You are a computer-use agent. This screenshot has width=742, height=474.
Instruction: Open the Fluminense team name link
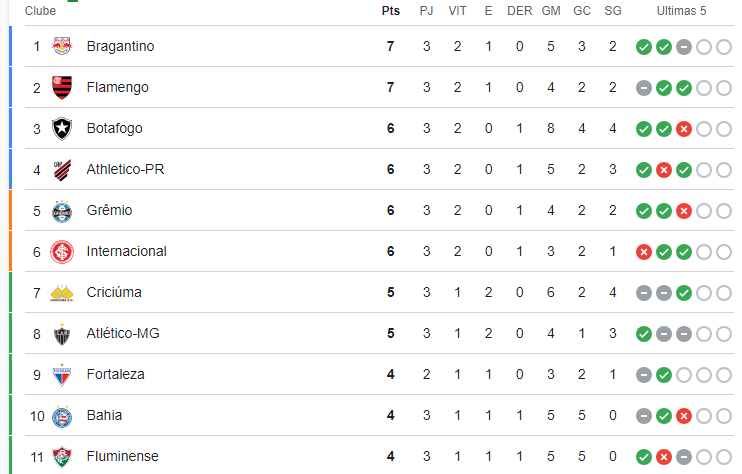pyautogui.click(x=123, y=456)
